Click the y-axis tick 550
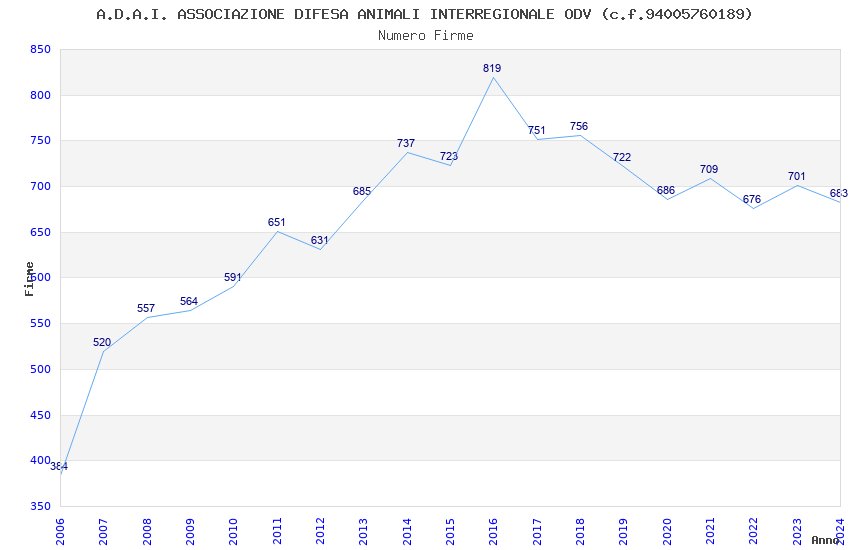This screenshot has width=850, height=550. click(40, 323)
